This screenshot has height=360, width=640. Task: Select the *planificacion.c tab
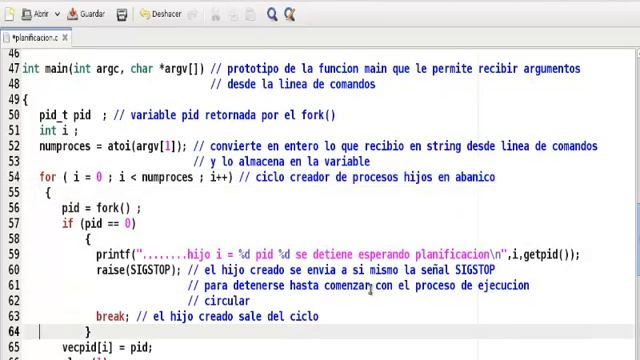pos(35,38)
